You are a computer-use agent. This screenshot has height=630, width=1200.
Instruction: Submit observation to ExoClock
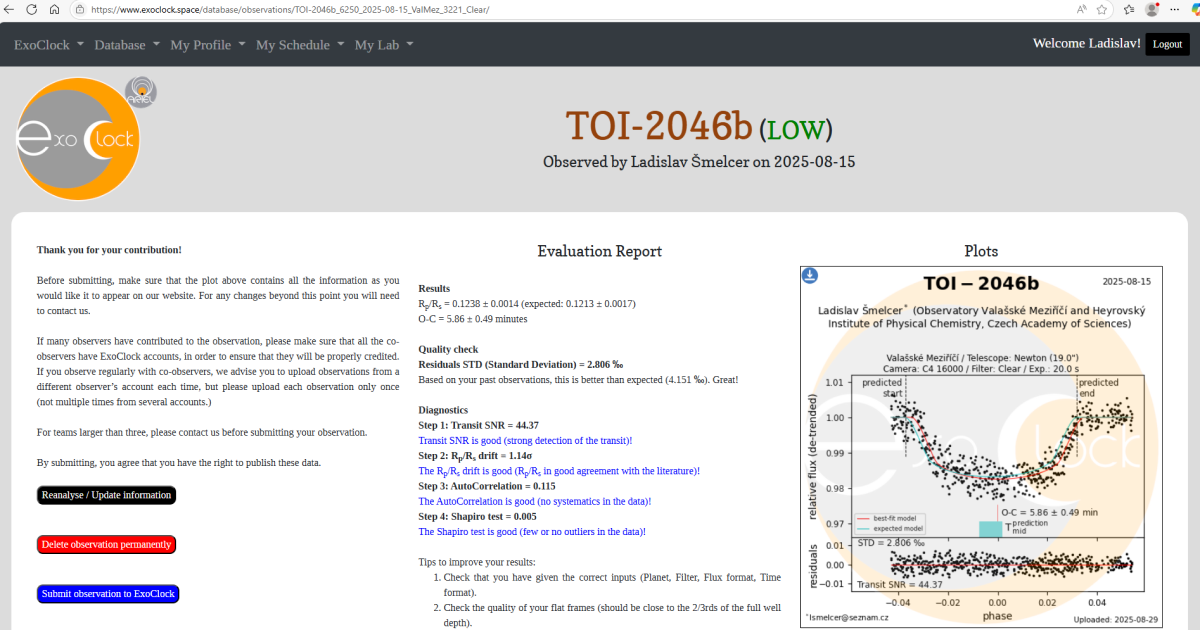(108, 594)
